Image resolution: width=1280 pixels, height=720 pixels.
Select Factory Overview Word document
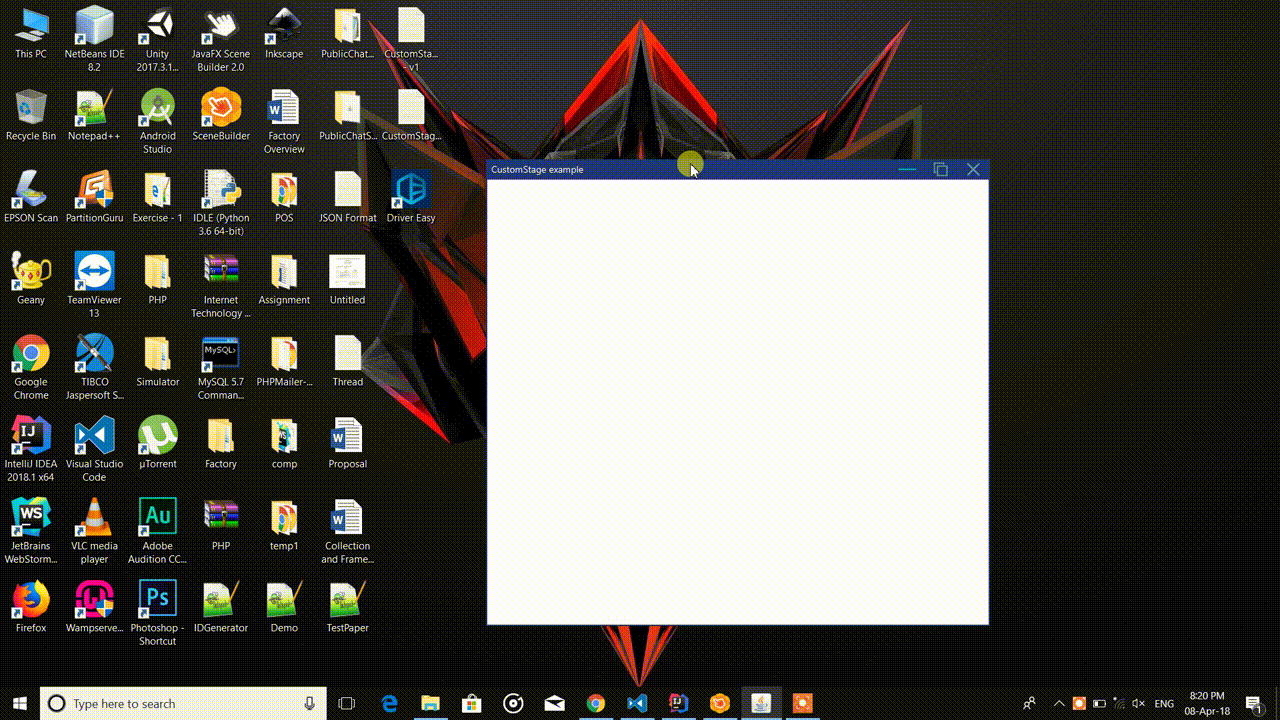click(284, 120)
